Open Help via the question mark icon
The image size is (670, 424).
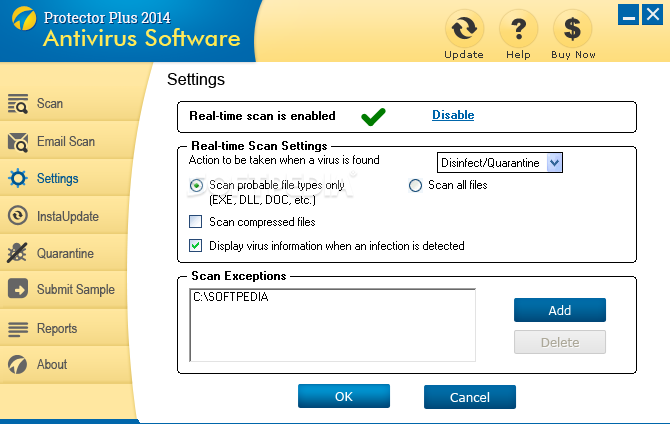point(518,28)
